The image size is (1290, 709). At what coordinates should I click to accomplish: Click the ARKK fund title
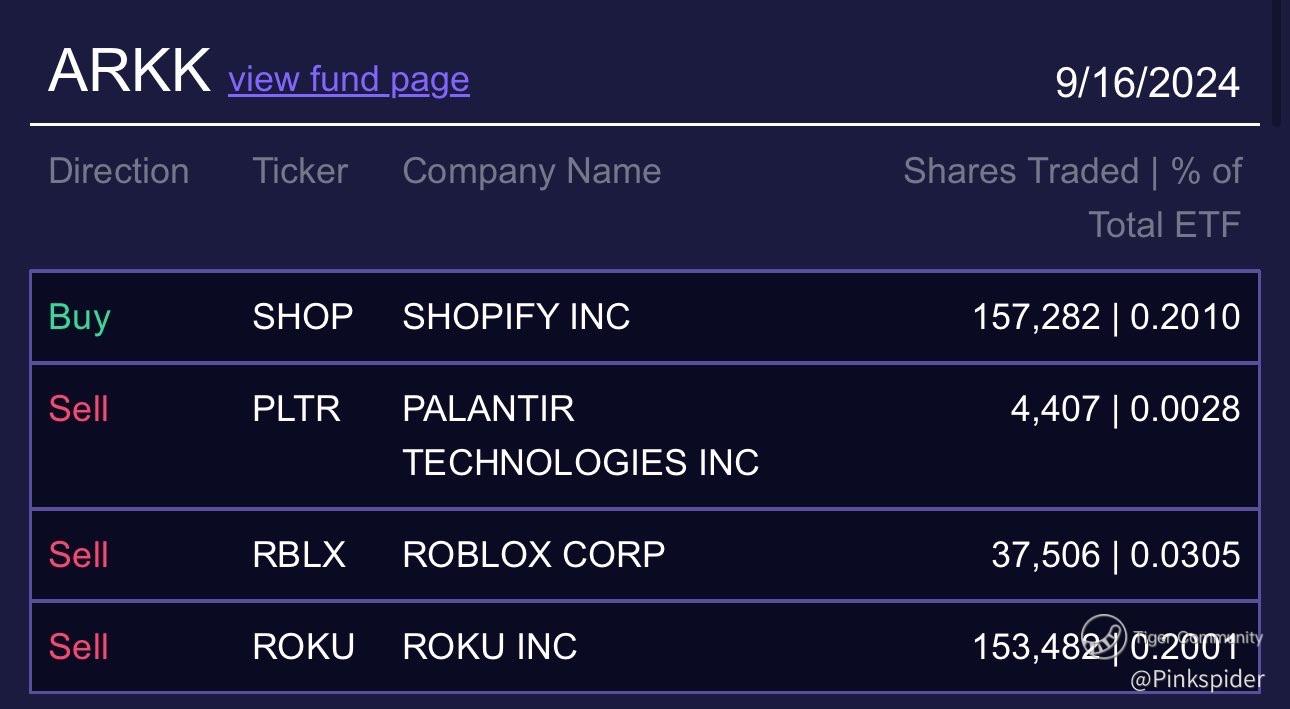129,72
